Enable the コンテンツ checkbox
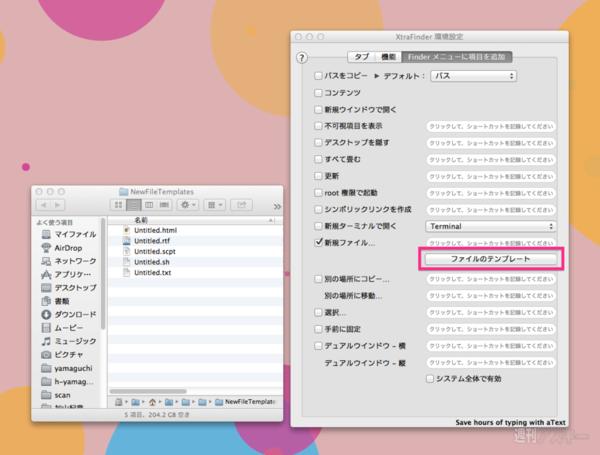 (318, 93)
